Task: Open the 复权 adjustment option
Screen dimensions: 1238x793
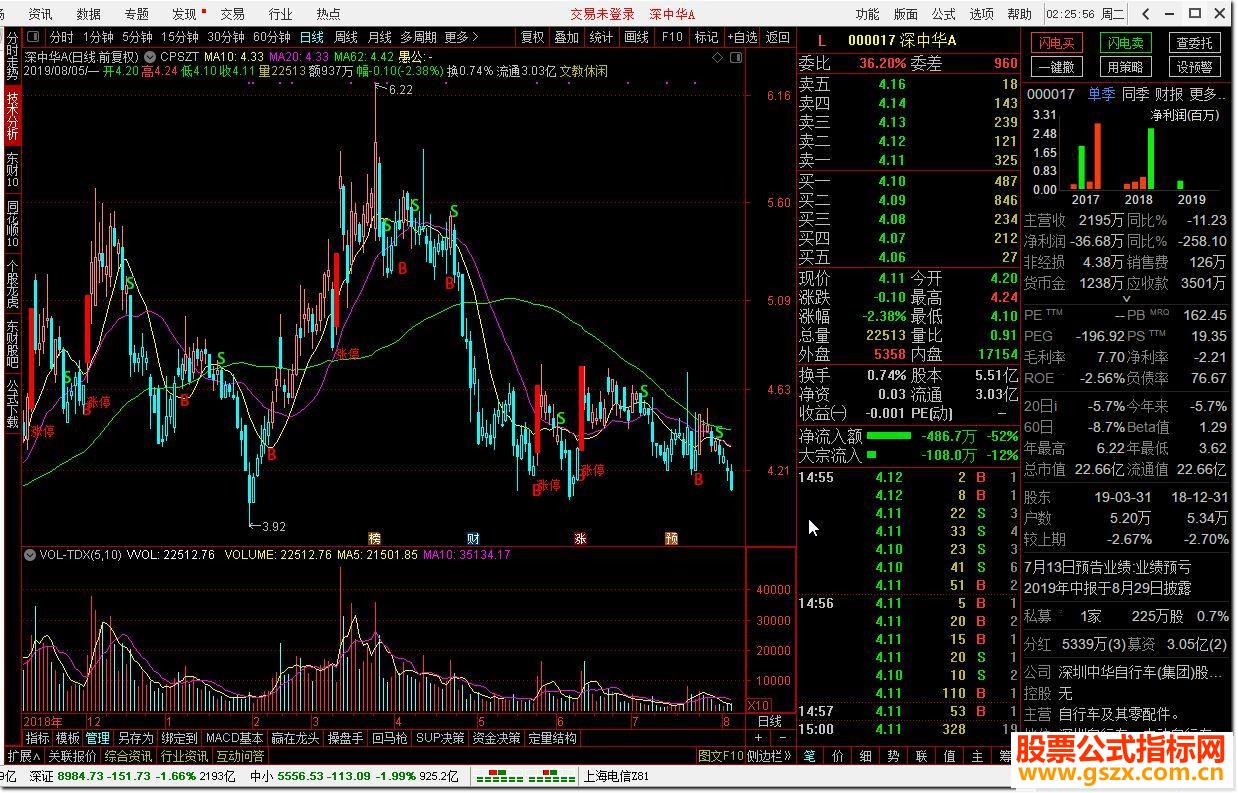Action: (533, 37)
